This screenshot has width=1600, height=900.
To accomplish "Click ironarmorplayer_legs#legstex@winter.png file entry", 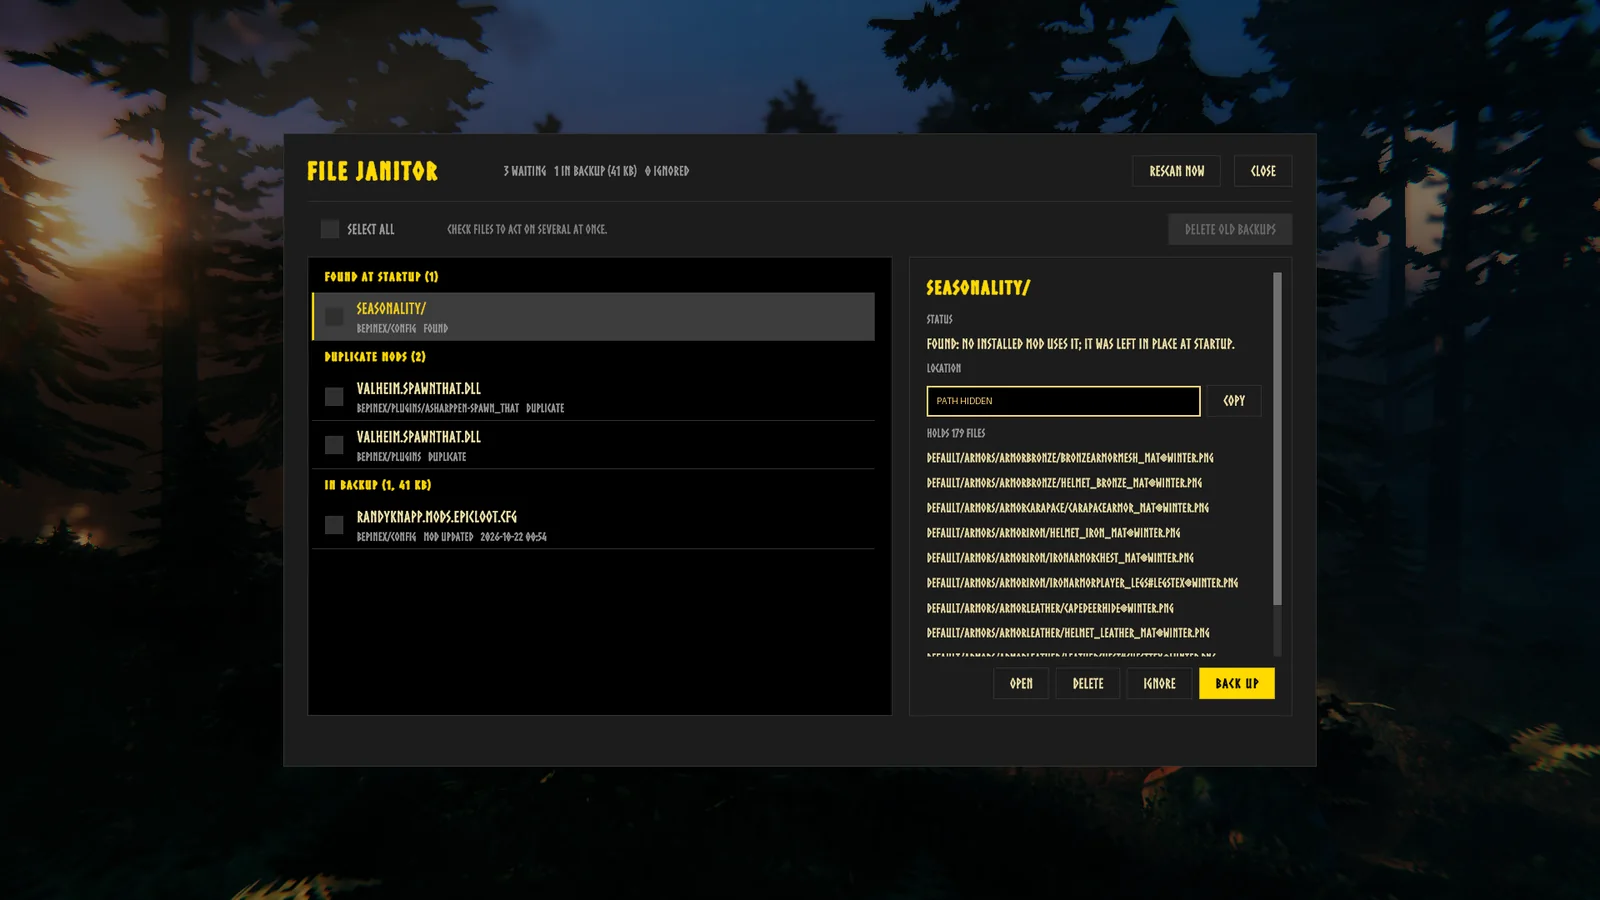I will pyautogui.click(x=1082, y=583).
